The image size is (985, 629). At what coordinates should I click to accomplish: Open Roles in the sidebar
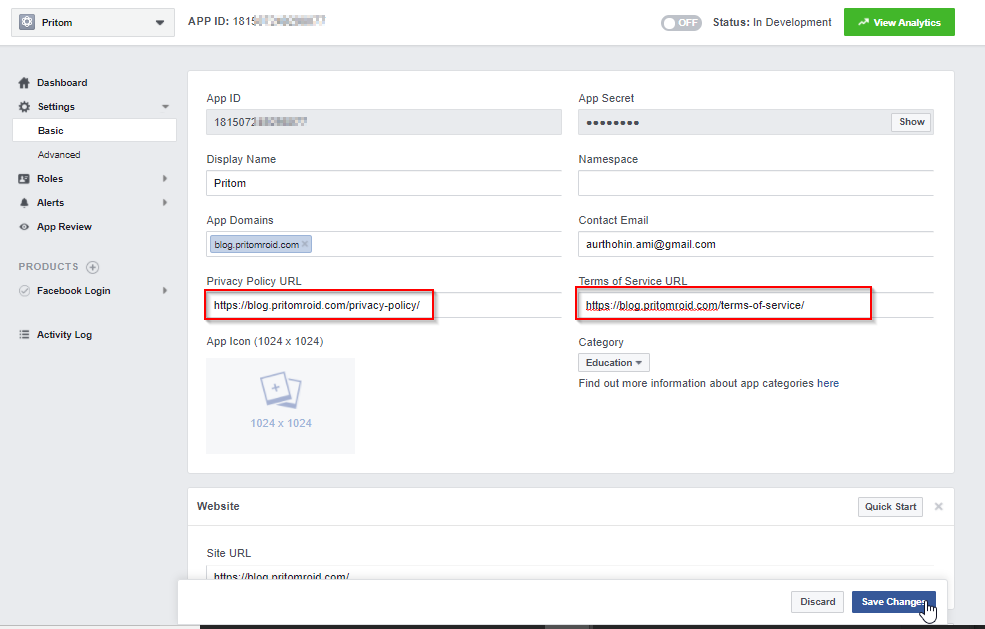click(50, 178)
